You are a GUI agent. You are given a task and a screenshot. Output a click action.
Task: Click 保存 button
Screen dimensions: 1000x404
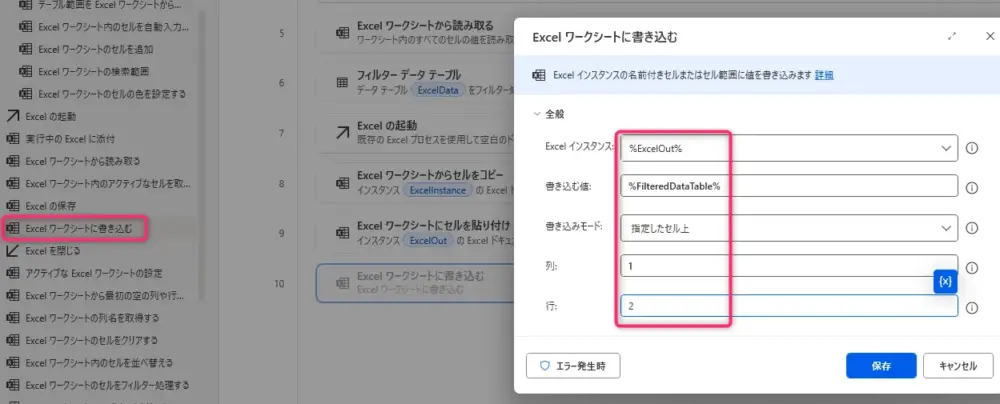(x=880, y=366)
